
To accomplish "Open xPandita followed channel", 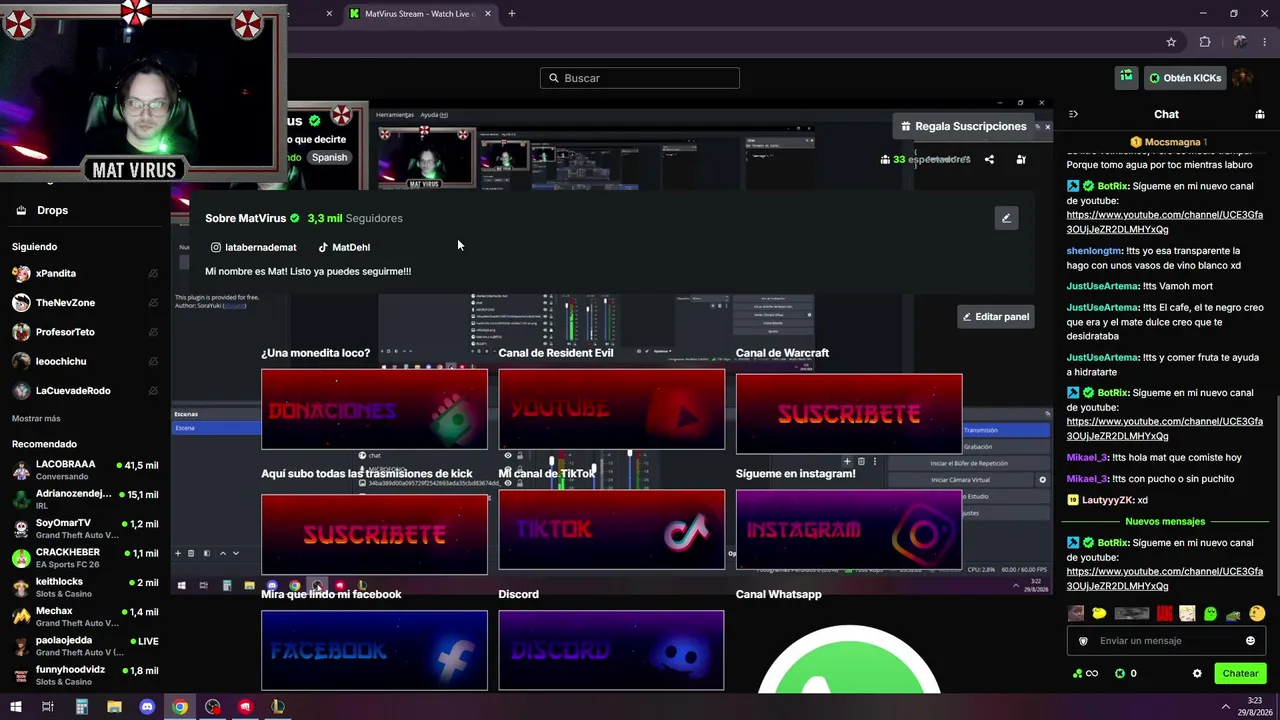I will pyautogui.click(x=85, y=273).
